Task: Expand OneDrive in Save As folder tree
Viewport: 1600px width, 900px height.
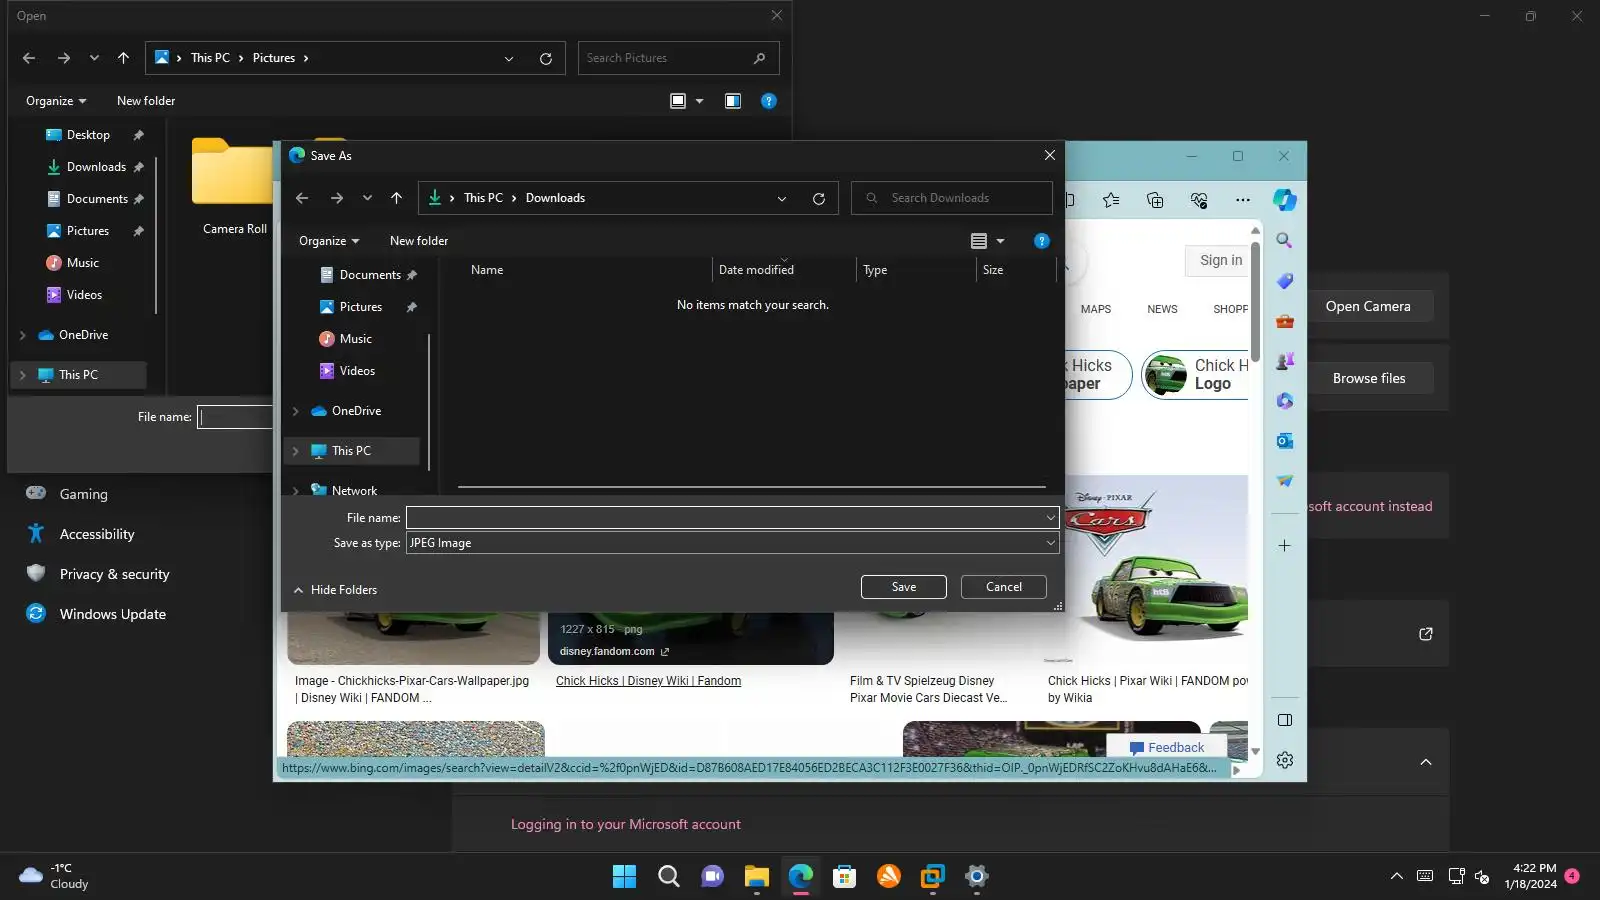Action: click(x=295, y=411)
